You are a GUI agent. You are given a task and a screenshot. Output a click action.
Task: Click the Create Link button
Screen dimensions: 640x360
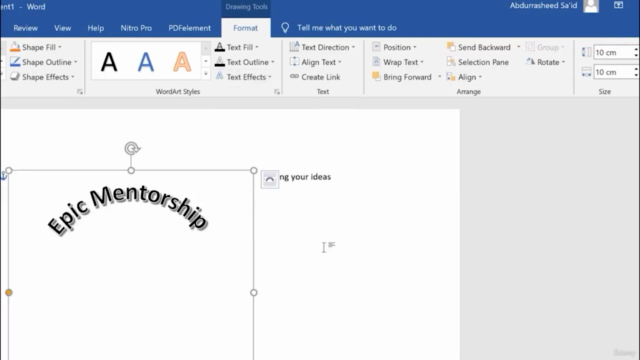(315, 77)
